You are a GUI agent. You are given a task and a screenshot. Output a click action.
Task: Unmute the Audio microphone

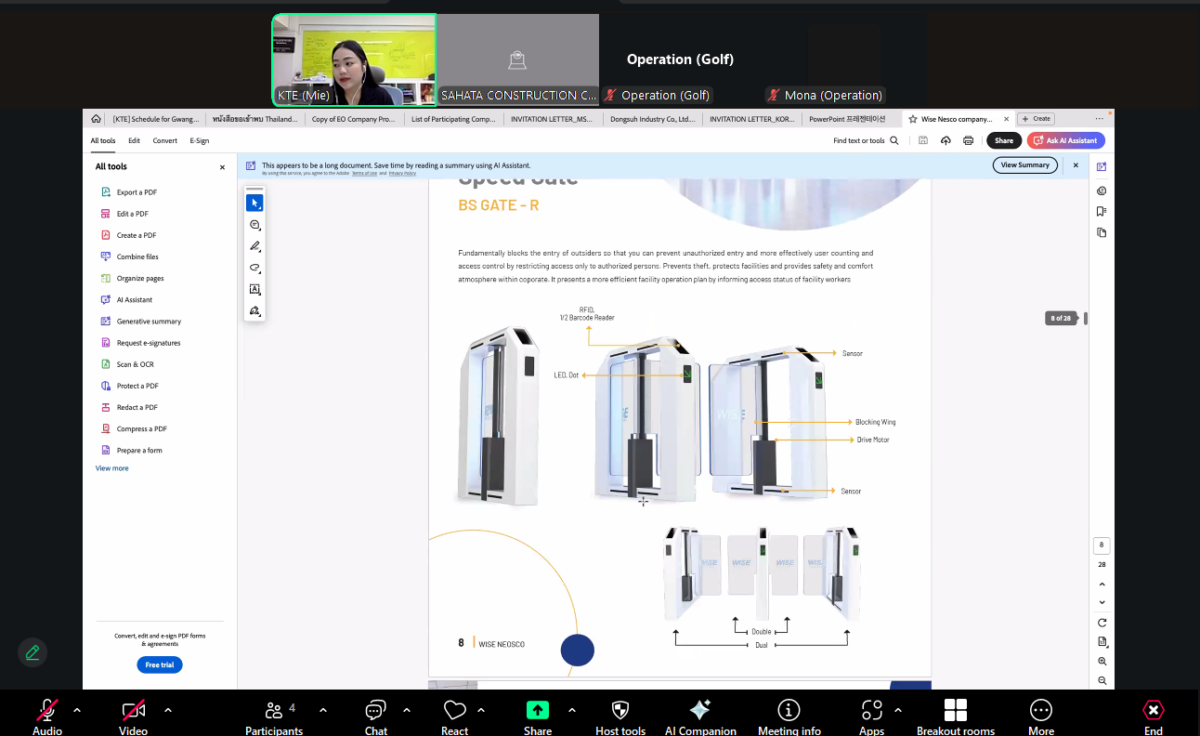(x=47, y=711)
